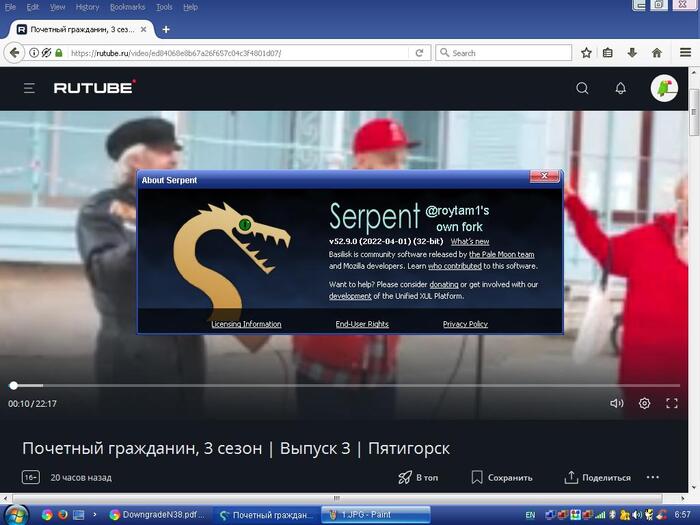Open video settings gear

pyautogui.click(x=644, y=404)
